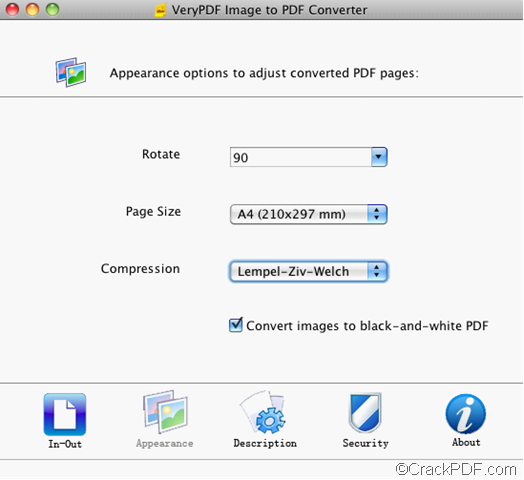
Task: Open the Security shield icon
Action: click(365, 412)
